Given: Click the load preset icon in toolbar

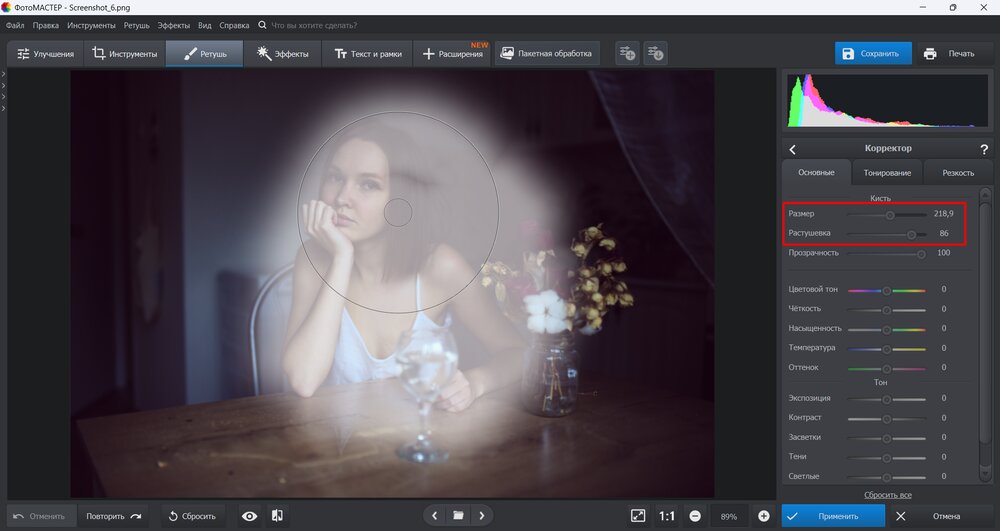Looking at the screenshot, I should pyautogui.click(x=655, y=53).
